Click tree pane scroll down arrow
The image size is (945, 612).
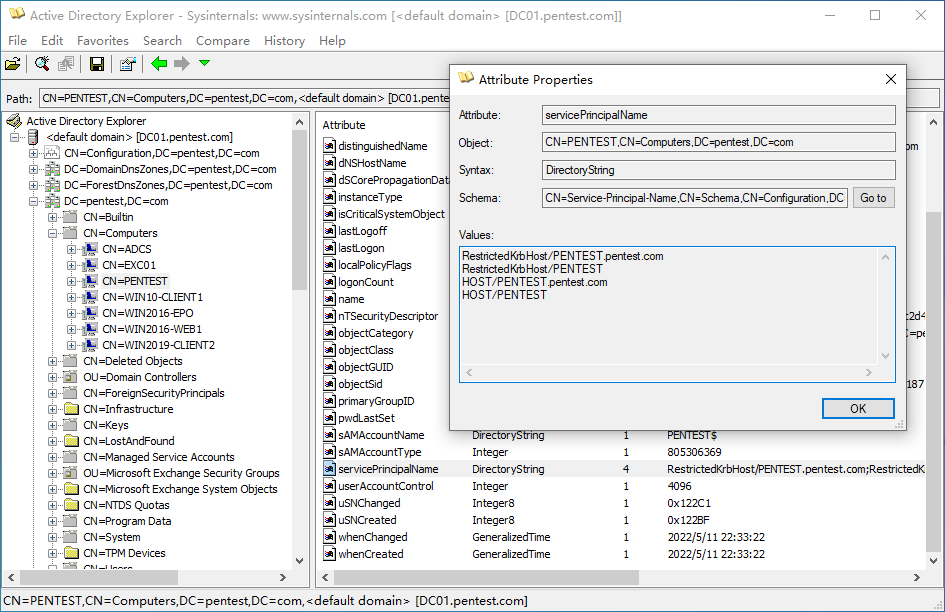click(300, 561)
